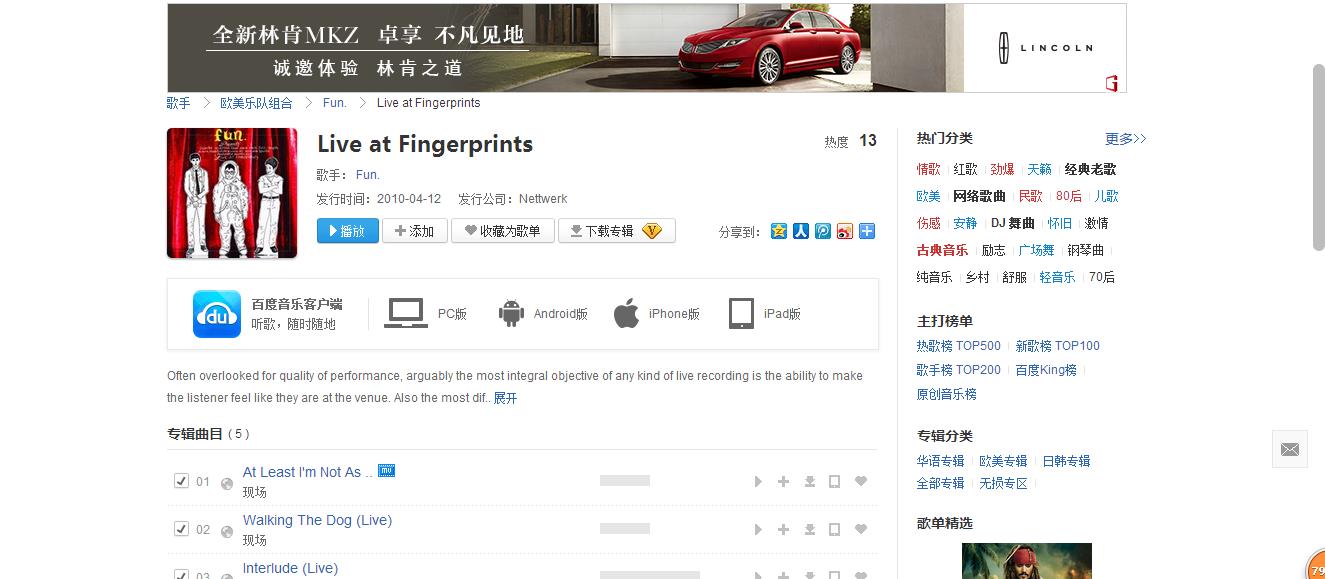Click globe icon beside track 01
The image size is (1325, 579).
point(227,485)
